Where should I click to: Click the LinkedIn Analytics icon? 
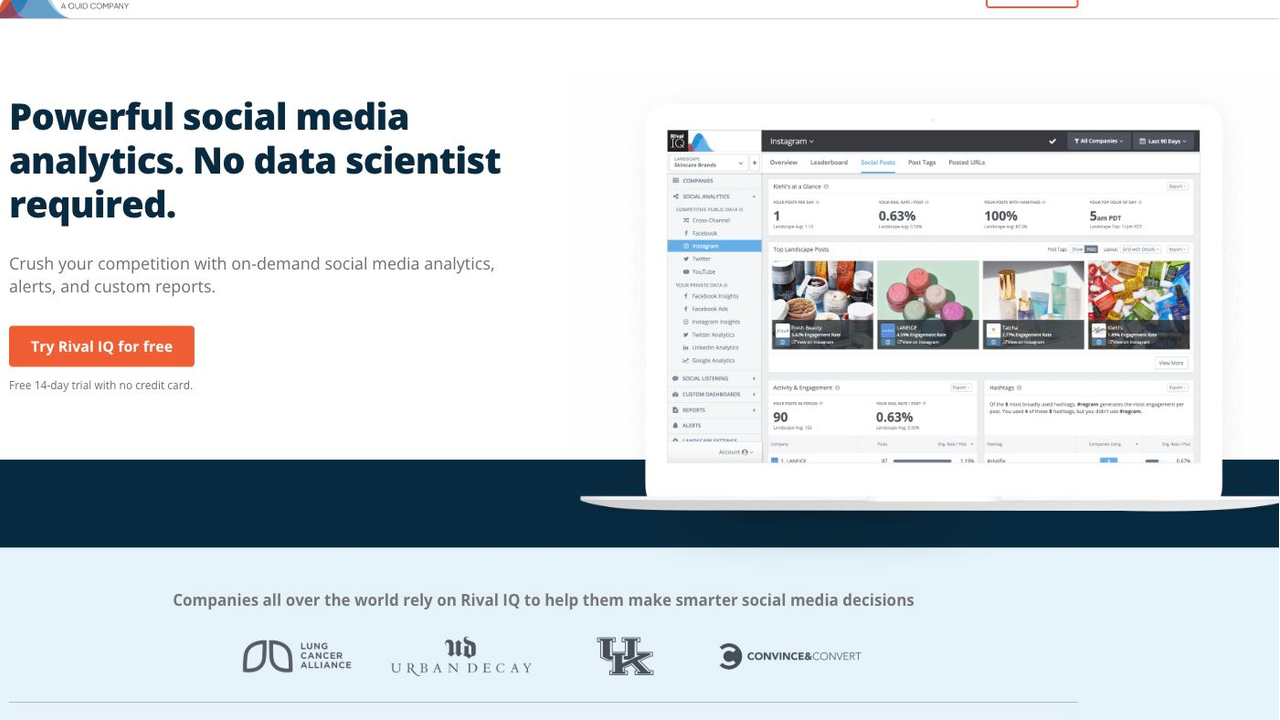(x=686, y=348)
